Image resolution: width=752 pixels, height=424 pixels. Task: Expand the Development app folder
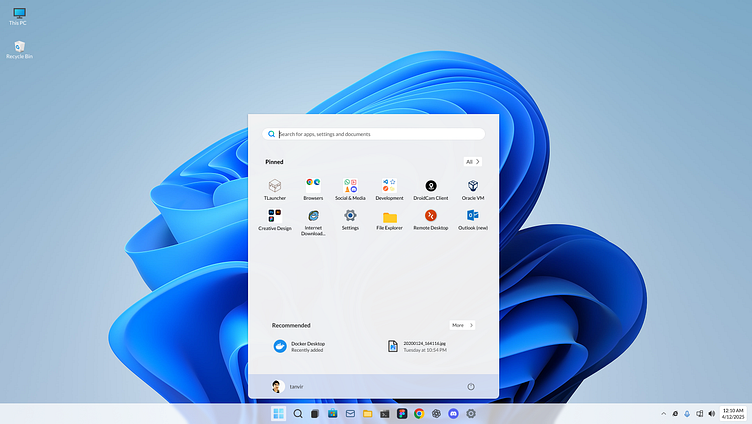[x=390, y=187]
